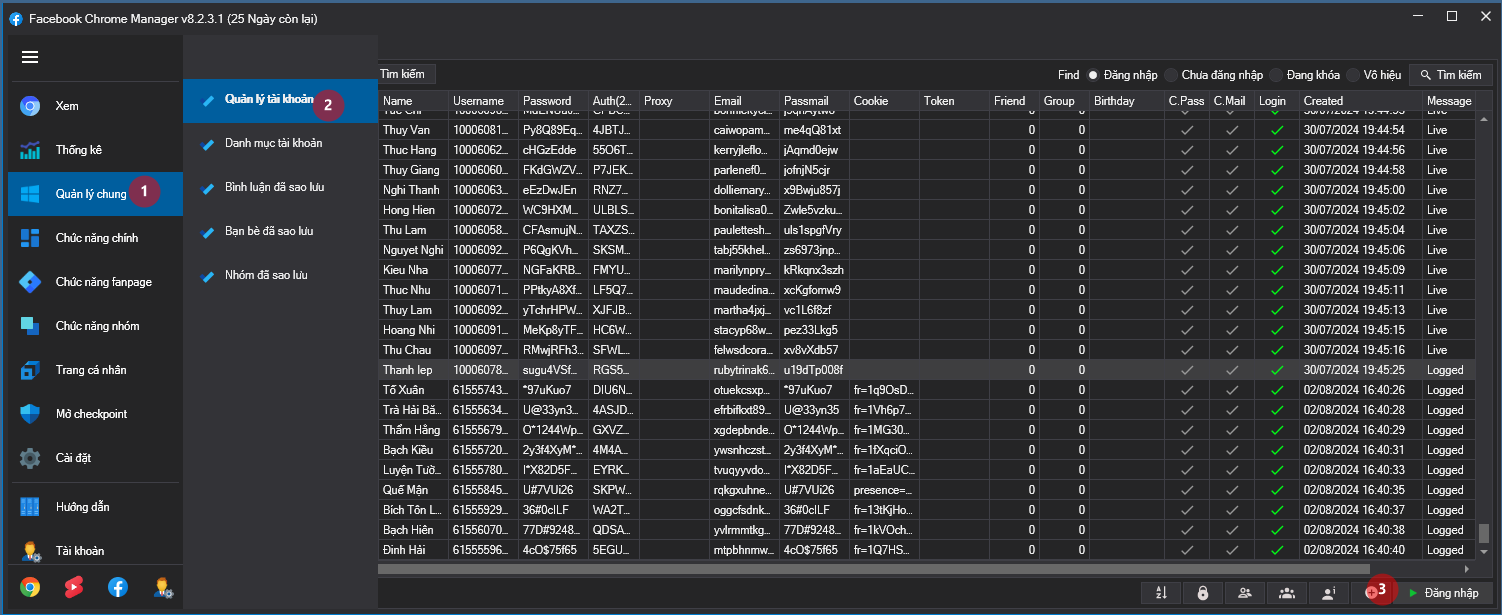Click the 'Tìm kiếm' search button at top right
The image size is (1502, 615).
(x=1450, y=75)
